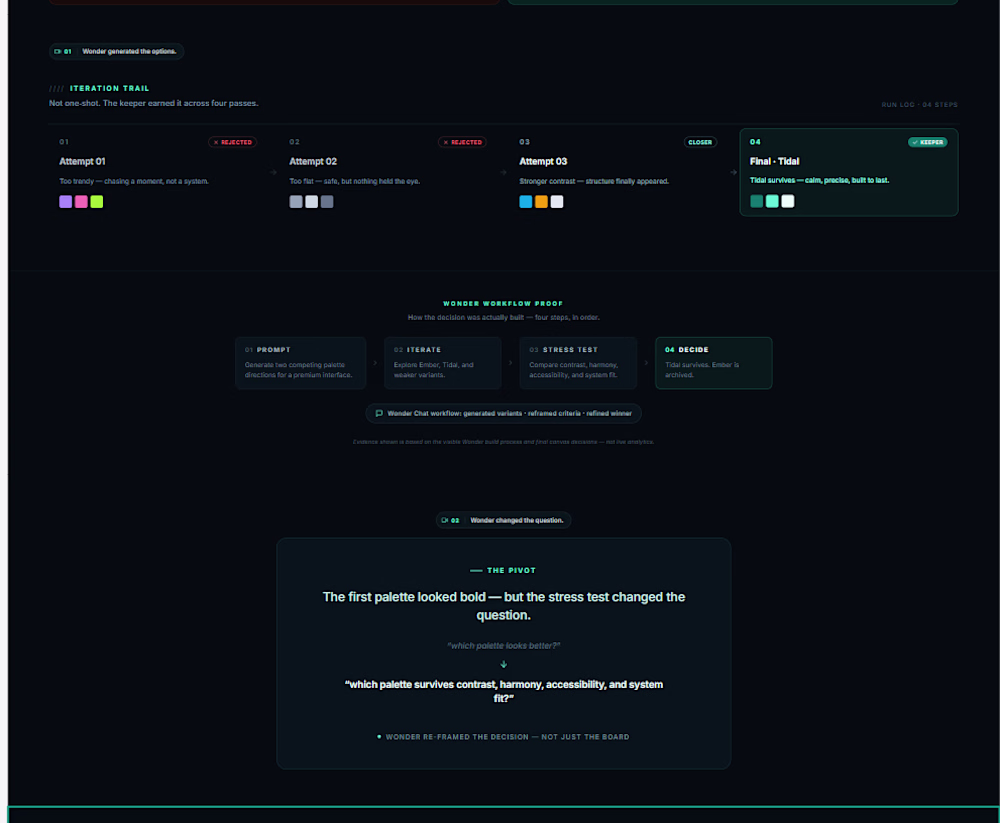Screen dimensions: 1000x823
Task: Open the '02 ITERATE' workflow step card
Action: [443, 363]
